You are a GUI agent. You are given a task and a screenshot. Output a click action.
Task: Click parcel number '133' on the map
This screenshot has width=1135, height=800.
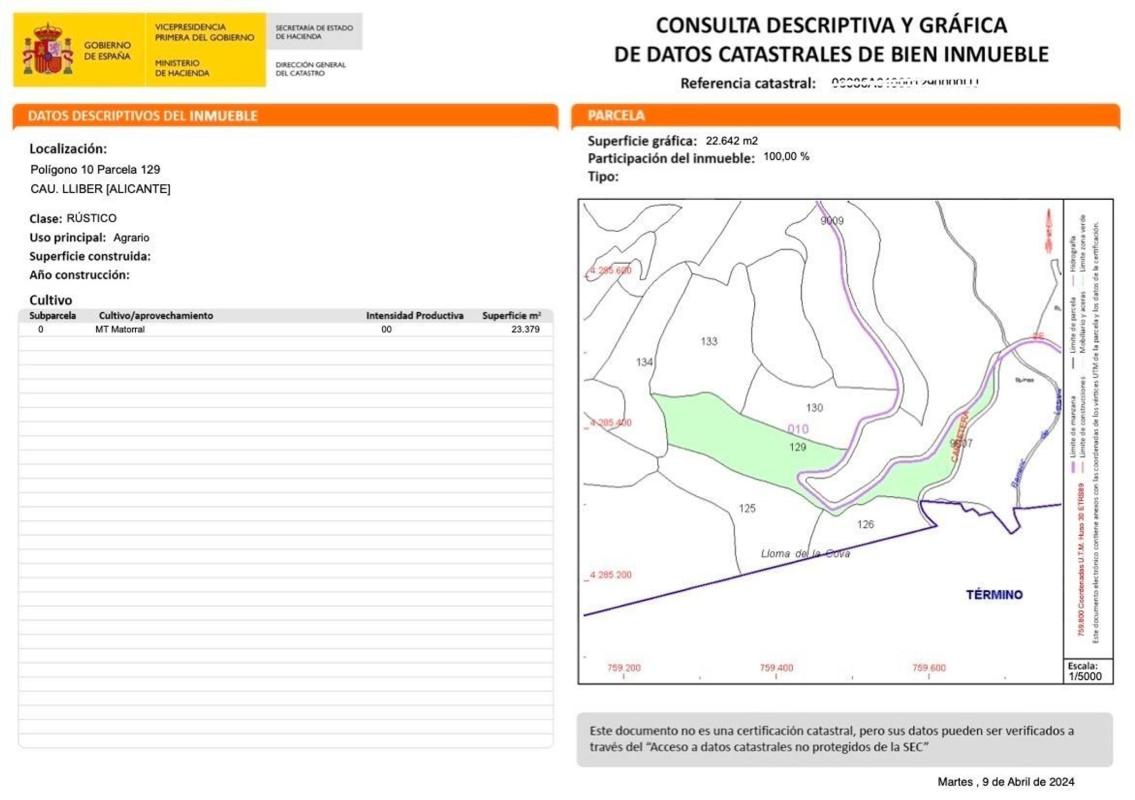tap(709, 341)
